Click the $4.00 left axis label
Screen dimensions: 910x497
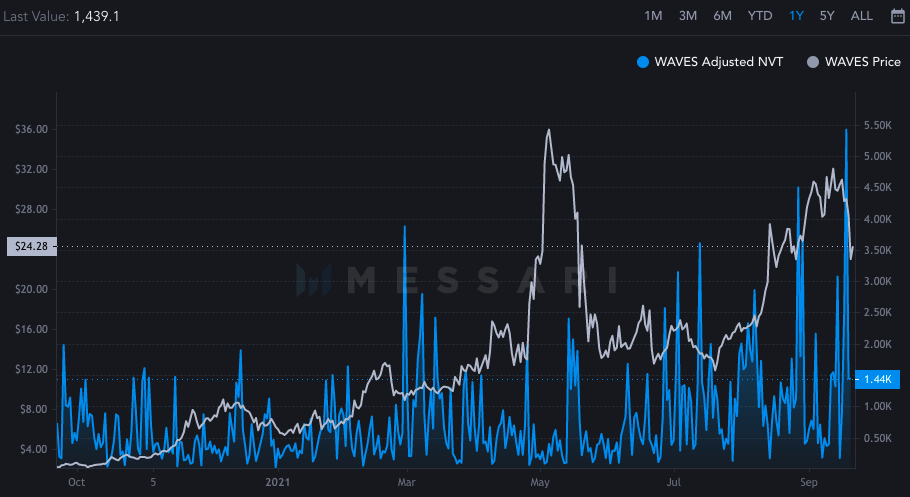pyautogui.click(x=34, y=449)
